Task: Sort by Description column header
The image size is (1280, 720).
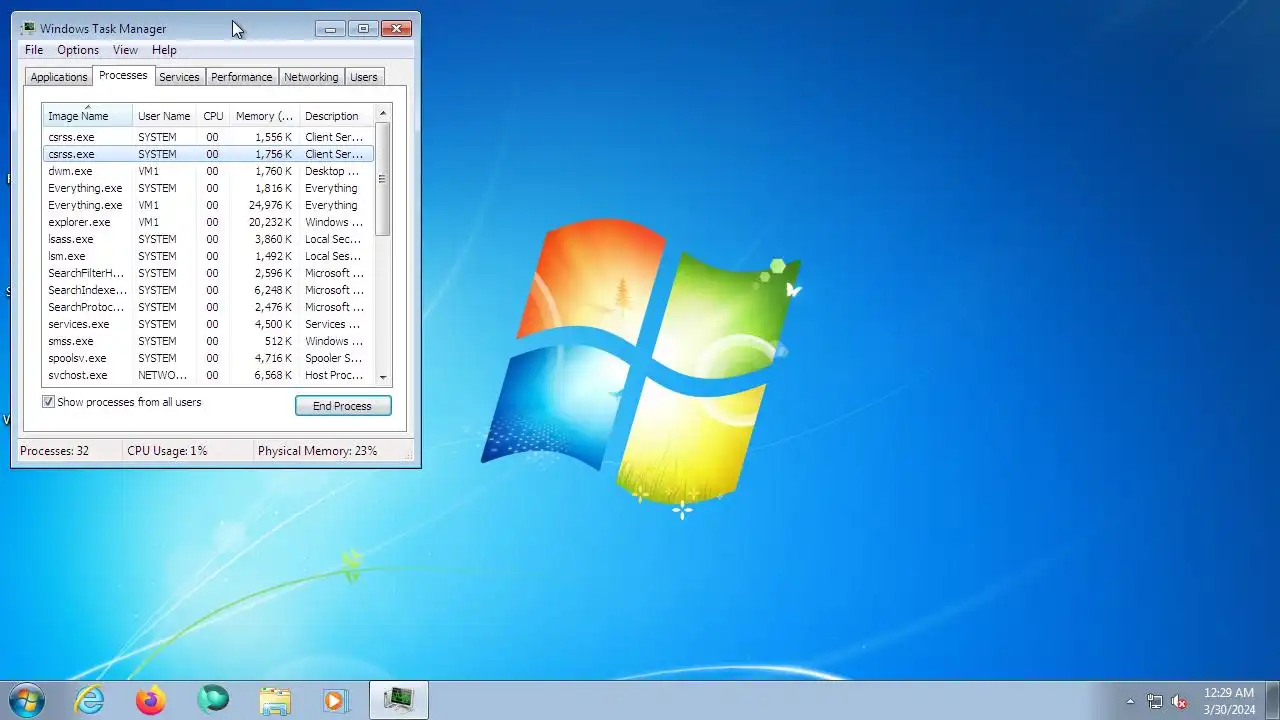Action: (x=335, y=116)
